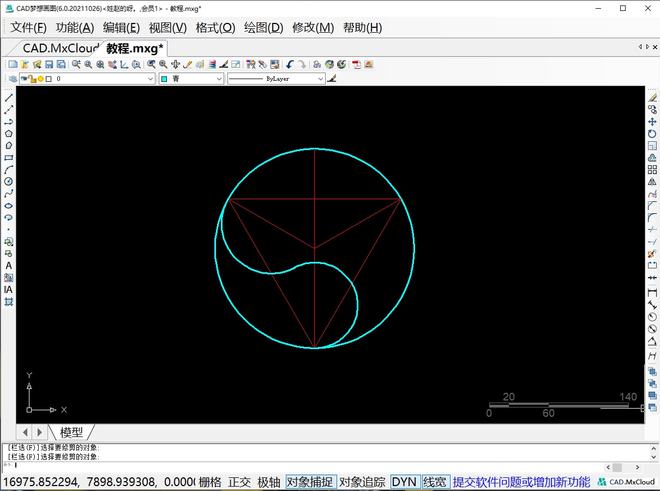
Task: Click the Save icon in toolbar
Action: (49, 64)
